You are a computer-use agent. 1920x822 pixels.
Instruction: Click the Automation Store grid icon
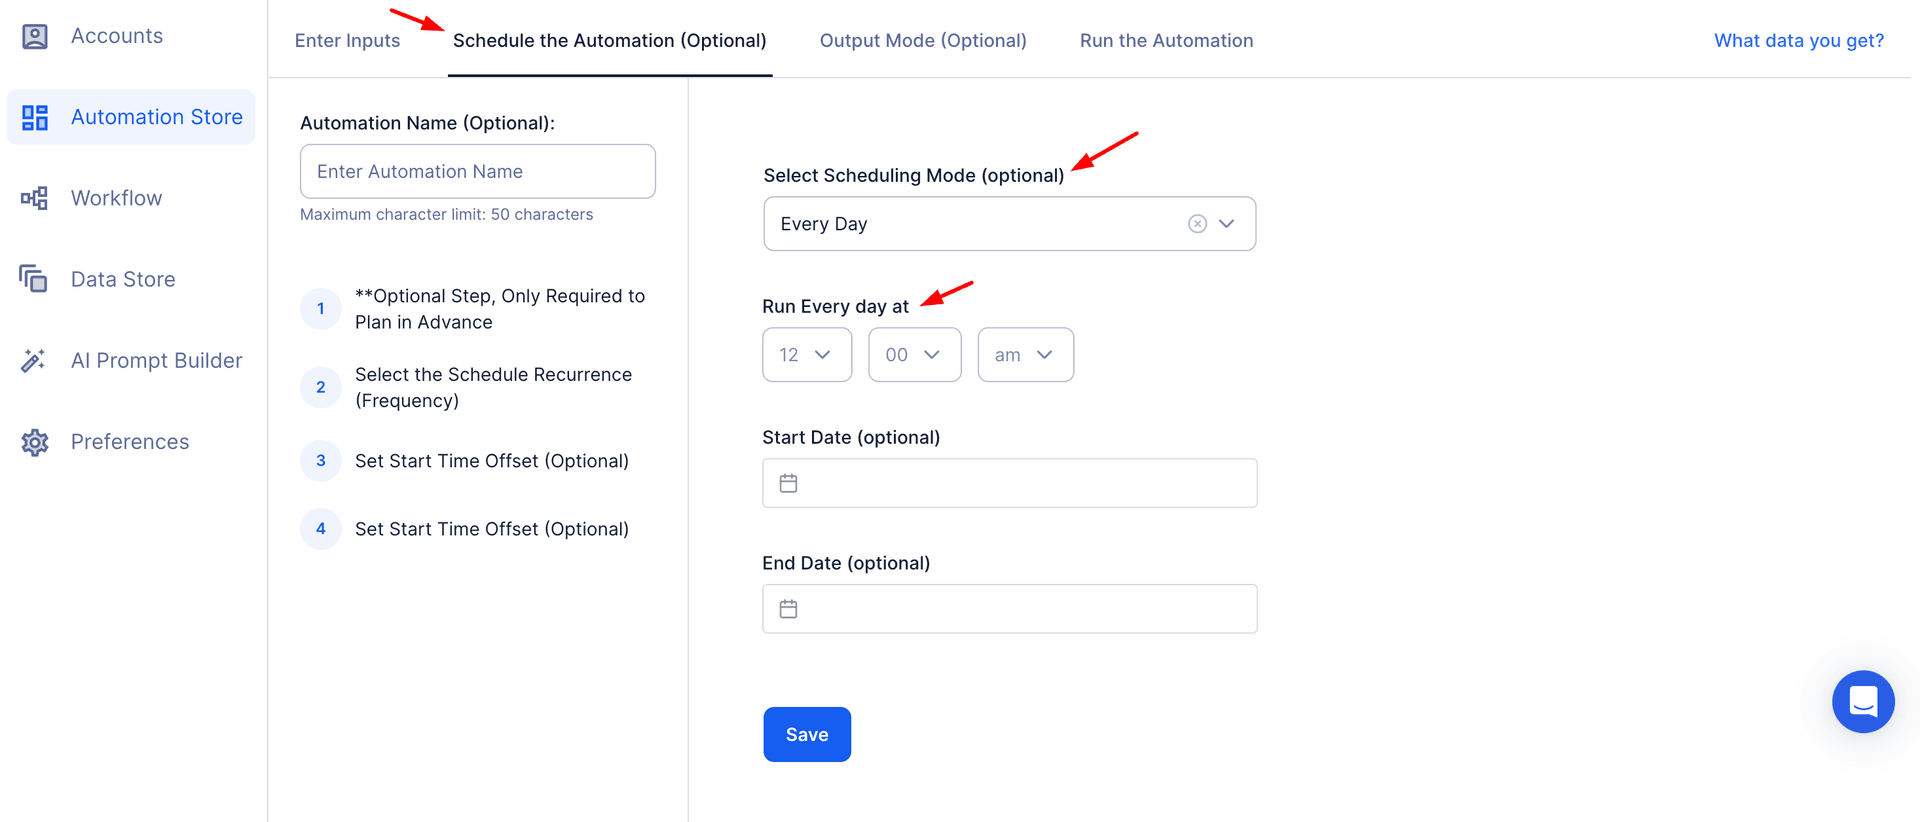[x=35, y=118]
